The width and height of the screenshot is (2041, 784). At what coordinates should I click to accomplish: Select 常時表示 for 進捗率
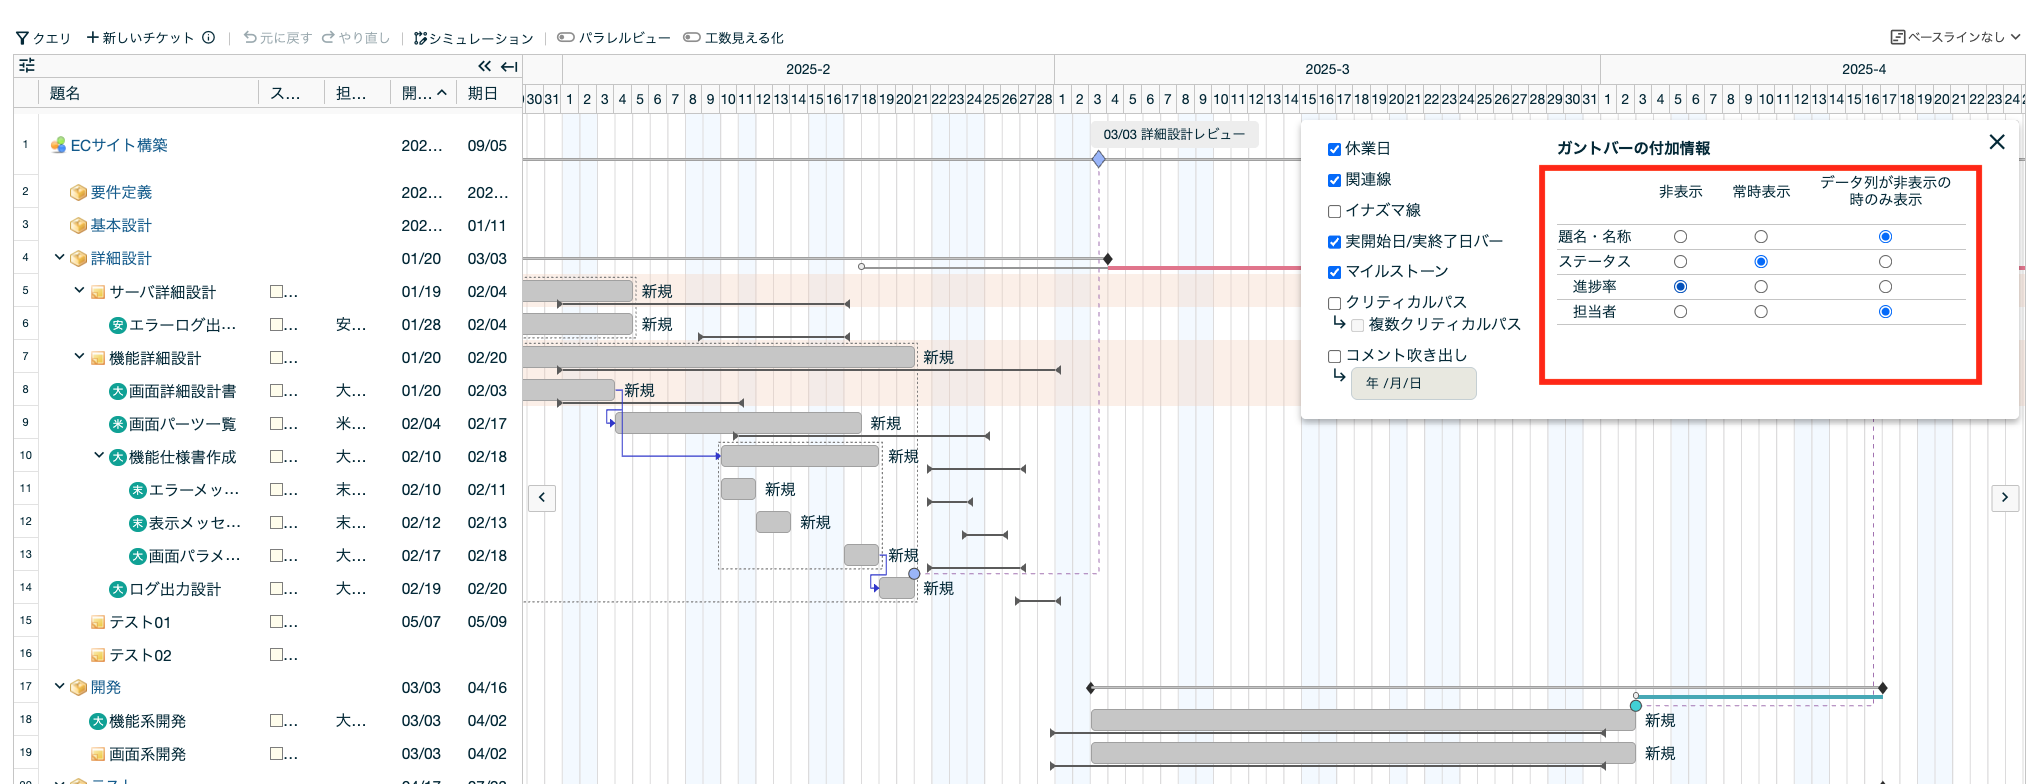pos(1760,287)
